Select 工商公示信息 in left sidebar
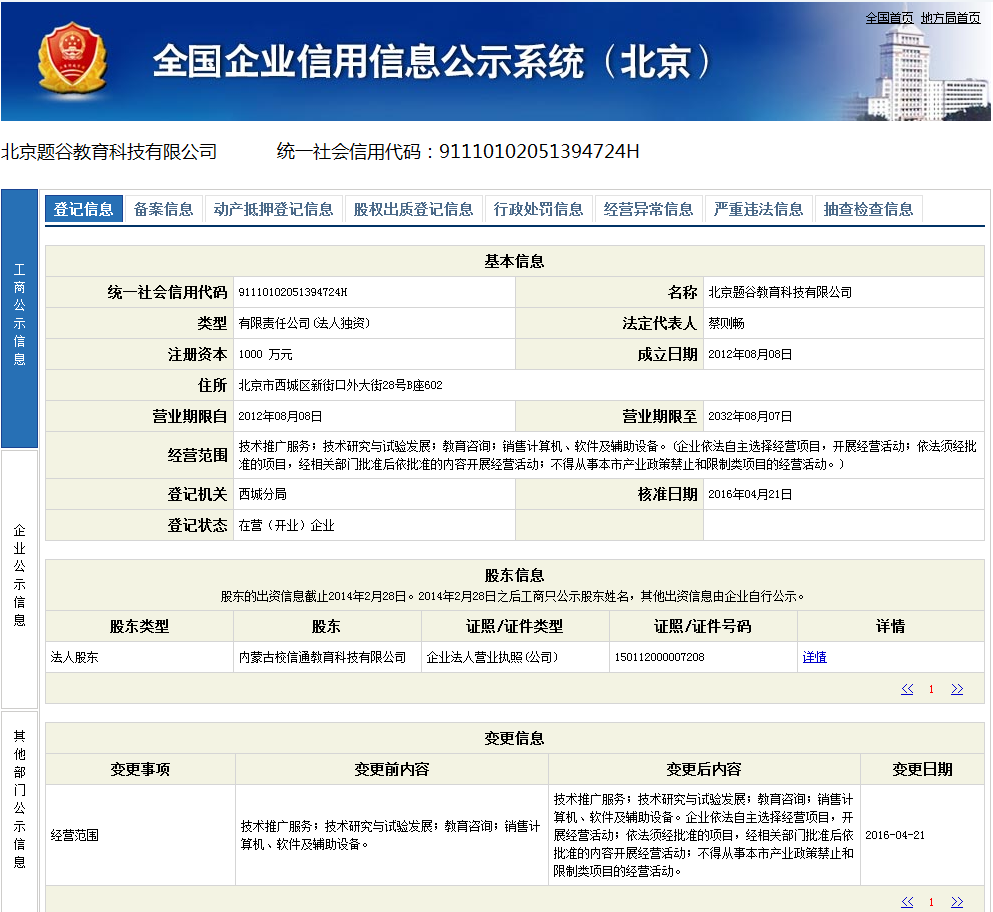Viewport: 993px width, 912px height. (19, 316)
